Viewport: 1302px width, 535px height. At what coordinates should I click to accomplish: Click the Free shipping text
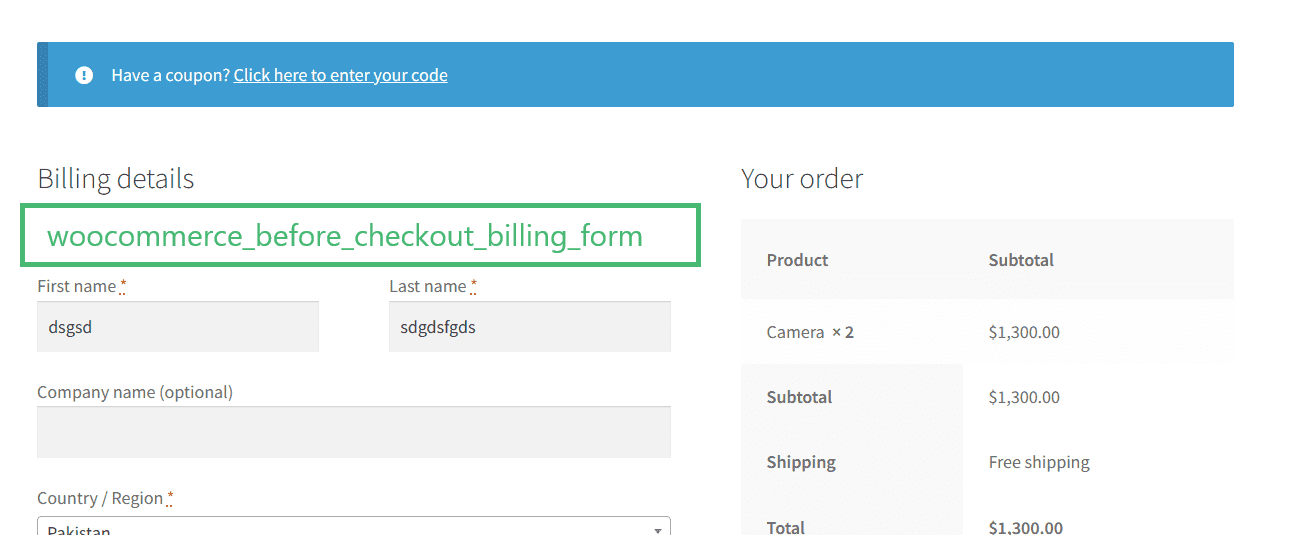point(1039,462)
